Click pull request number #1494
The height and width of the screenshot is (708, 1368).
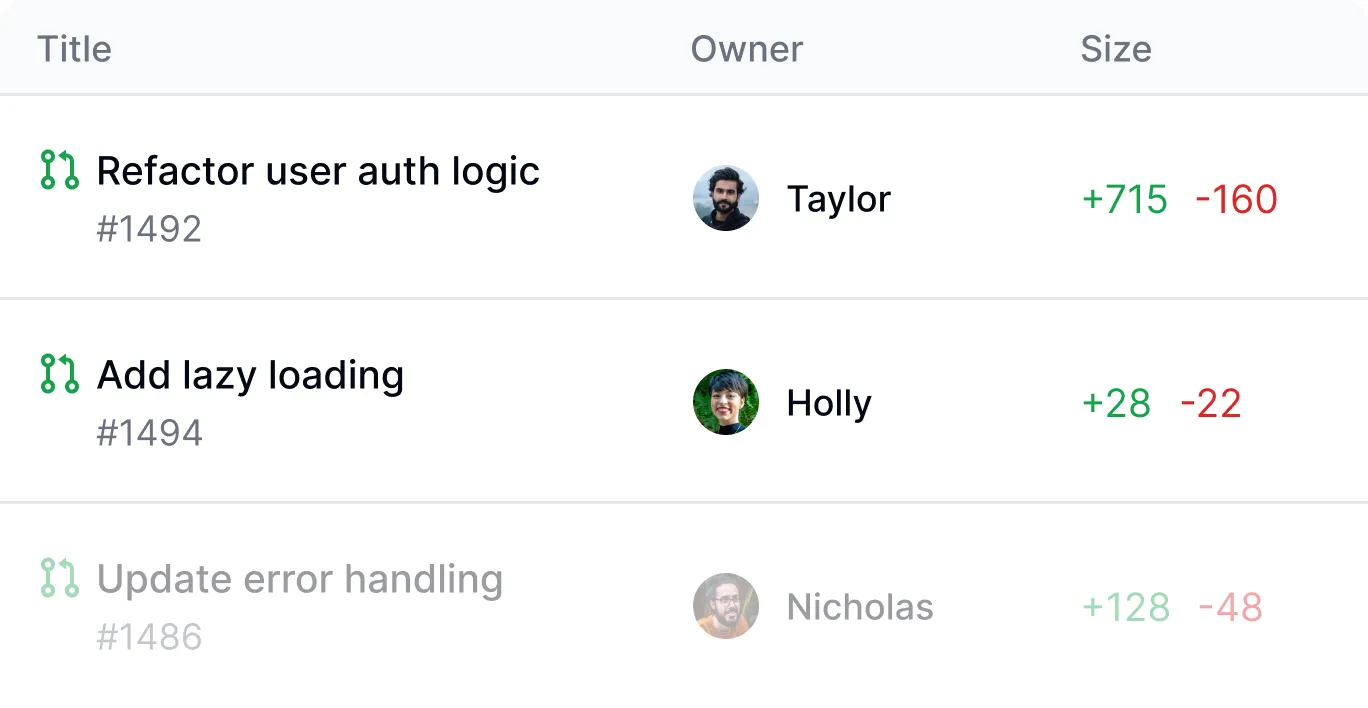149,433
